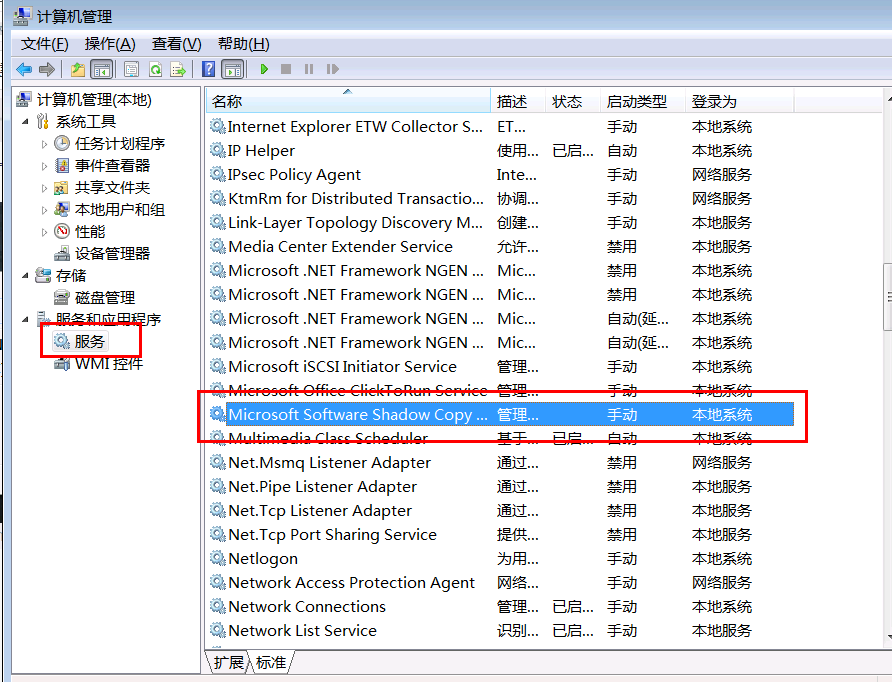This screenshot has width=892, height=682.
Task: Click the gear icon beside IP Helper
Action: click(x=217, y=150)
